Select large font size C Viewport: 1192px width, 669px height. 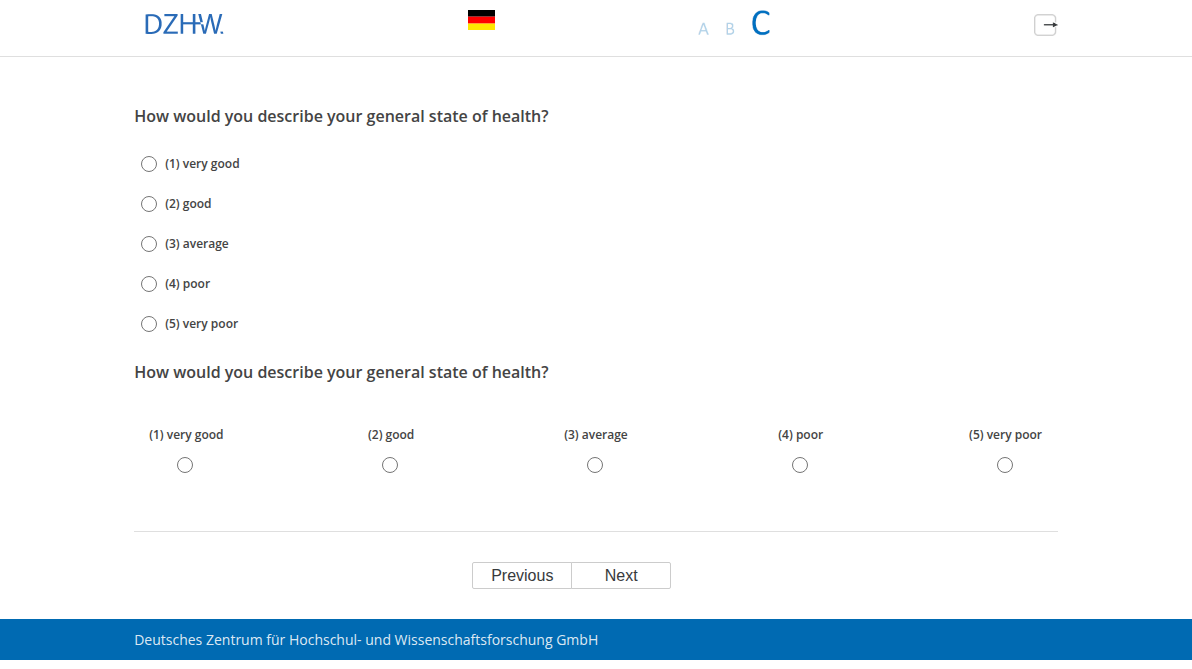click(x=761, y=24)
